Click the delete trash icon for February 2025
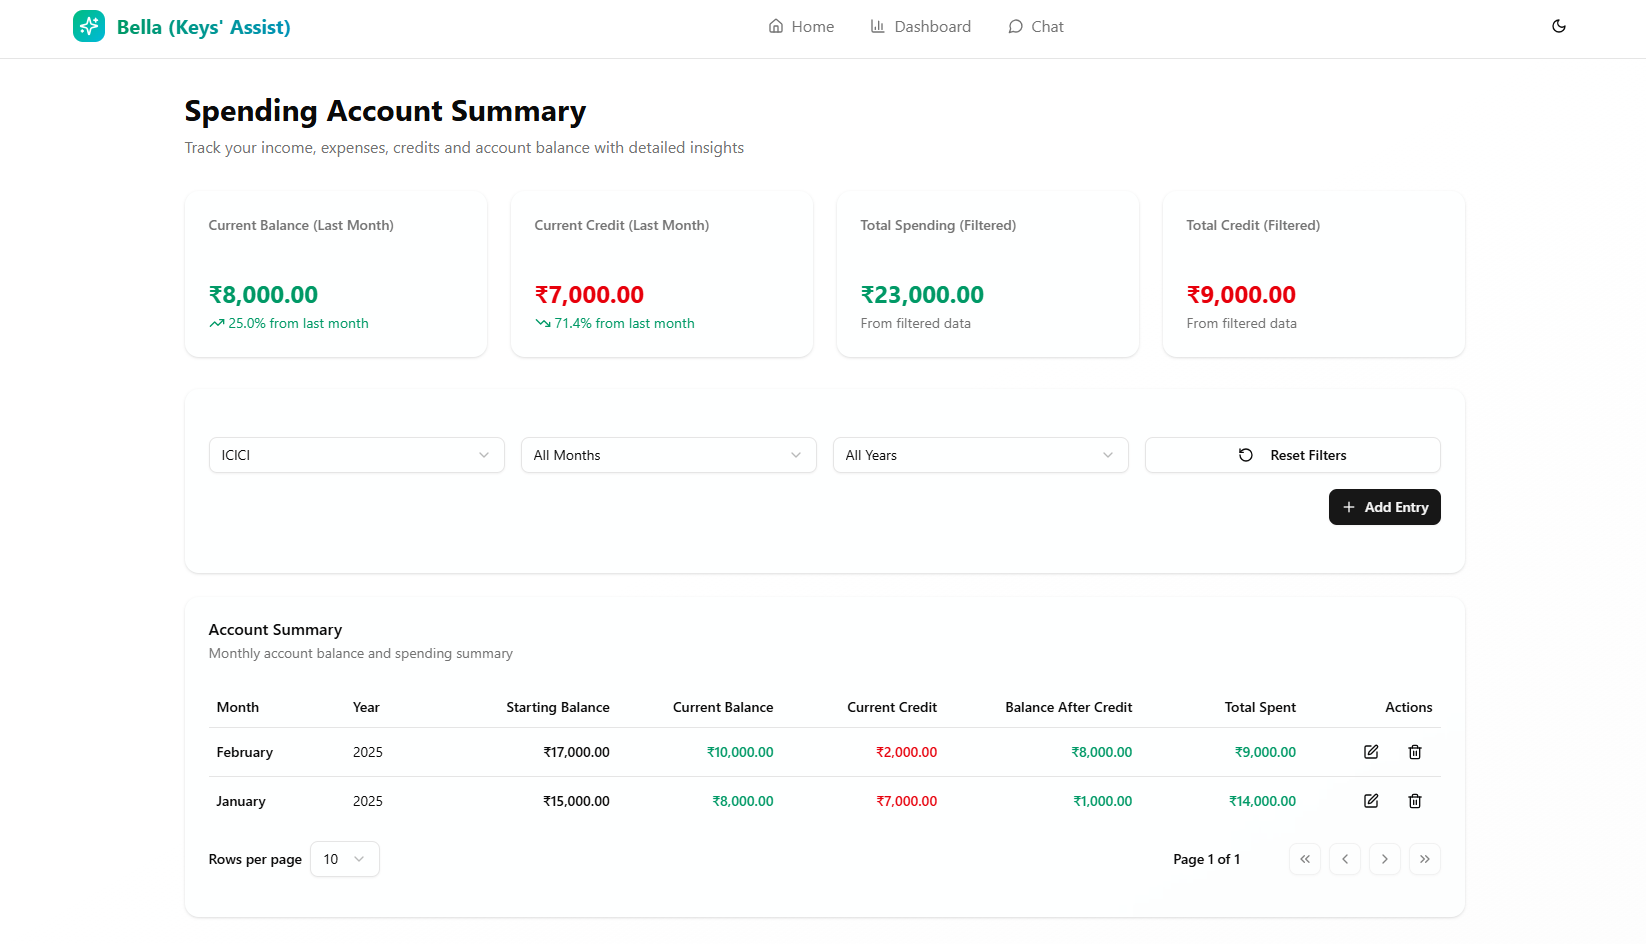 point(1415,751)
